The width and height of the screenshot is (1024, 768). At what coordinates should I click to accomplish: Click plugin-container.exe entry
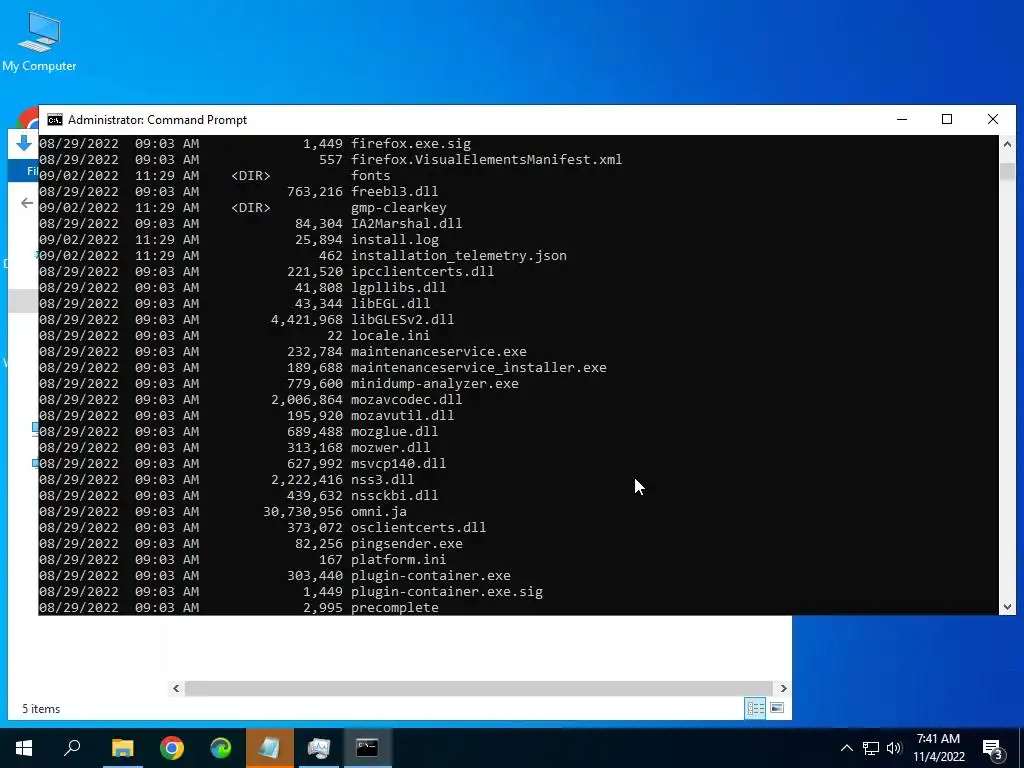(x=430, y=575)
